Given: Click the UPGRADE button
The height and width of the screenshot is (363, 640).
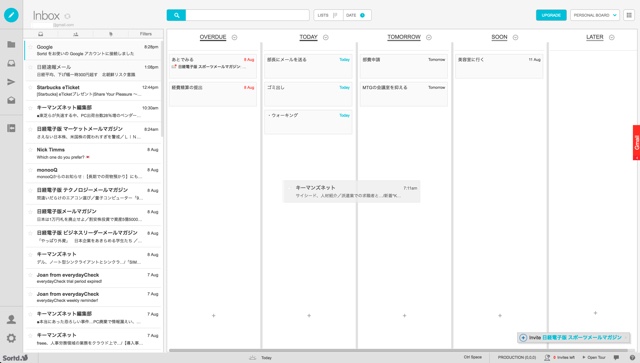Looking at the screenshot, I should 551,15.
